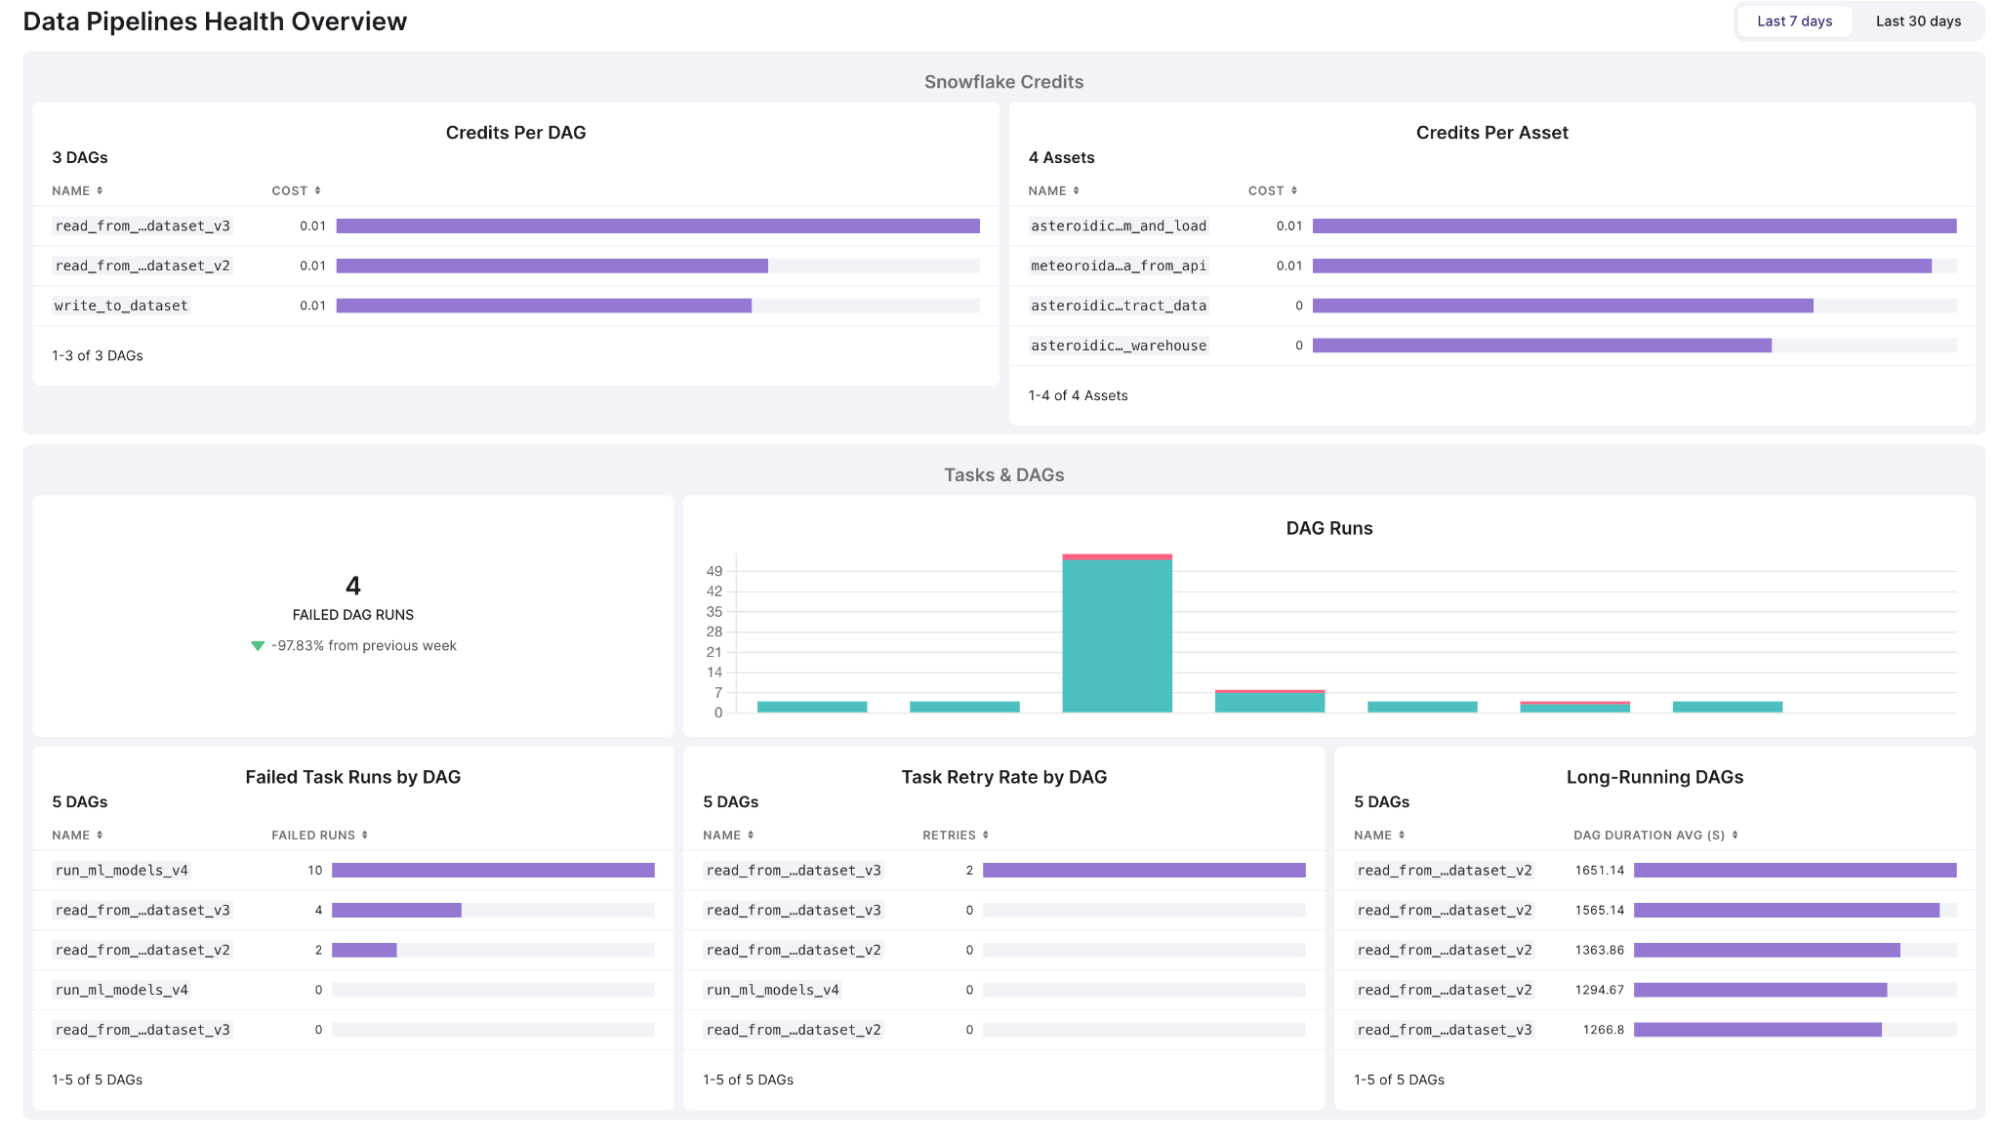Sort Long-Running DAGs by duration avg icon
This screenshot has height=1124, width=1999.
tap(1734, 835)
